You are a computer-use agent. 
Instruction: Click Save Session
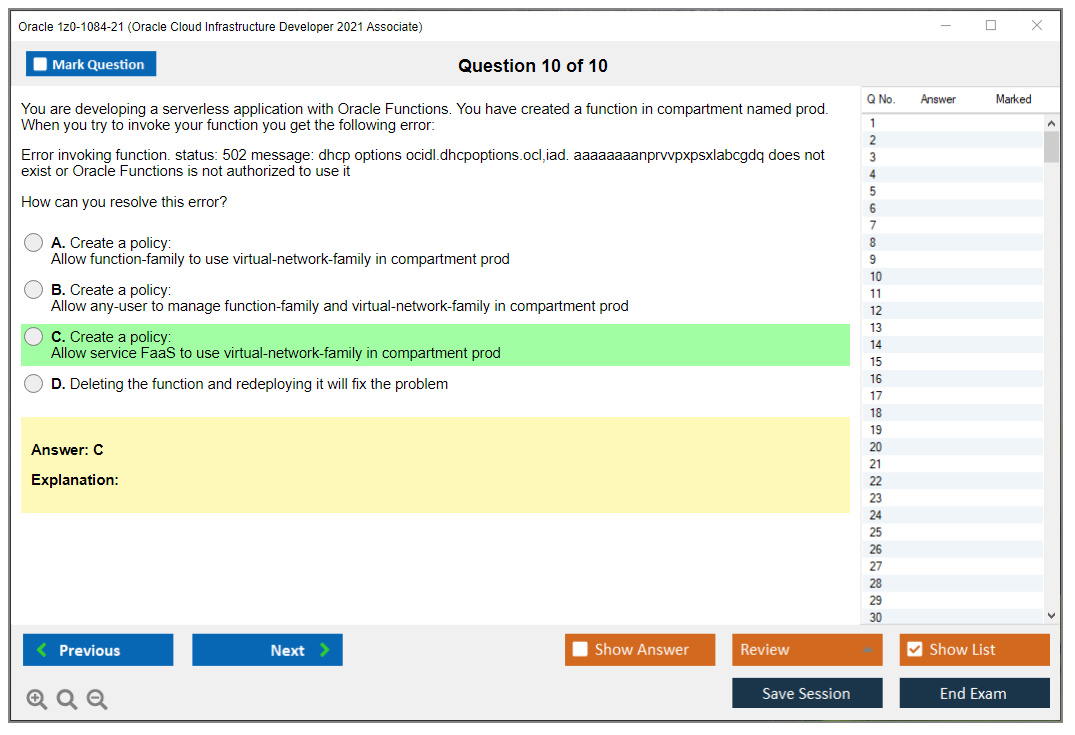(807, 692)
